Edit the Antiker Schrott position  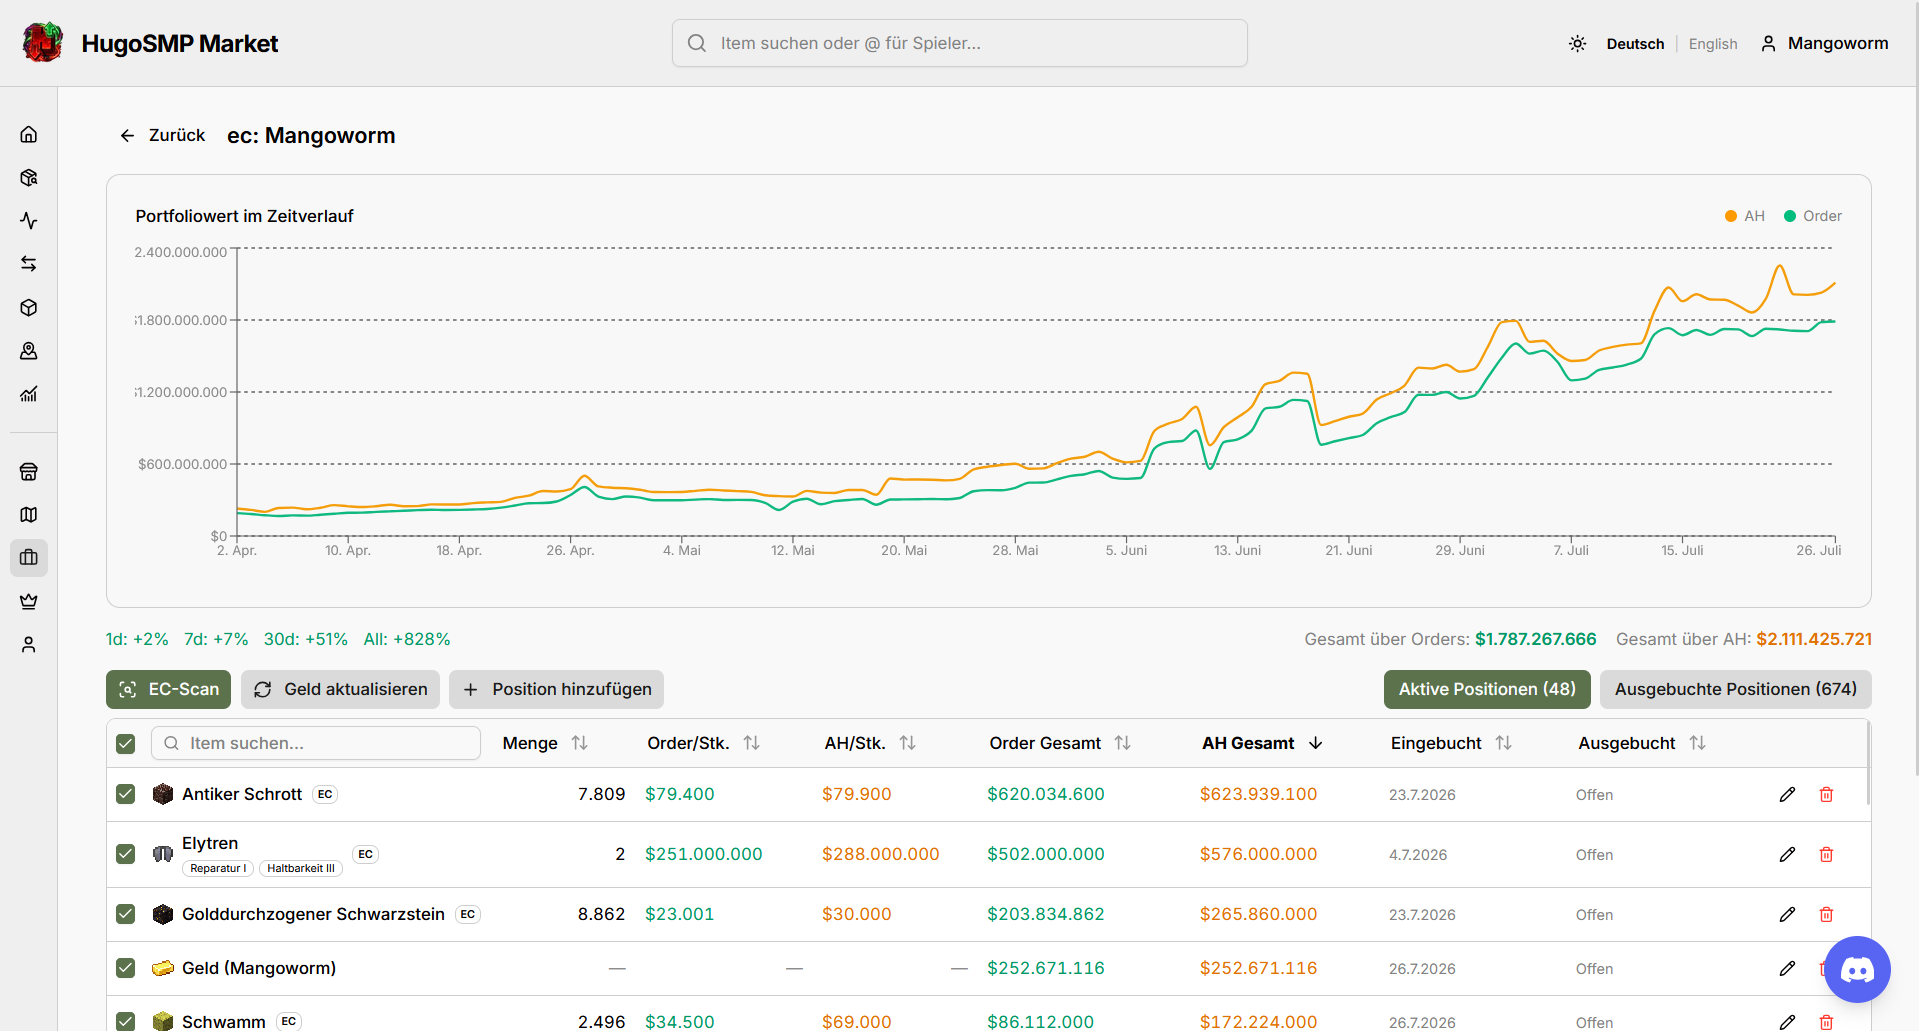click(1787, 795)
